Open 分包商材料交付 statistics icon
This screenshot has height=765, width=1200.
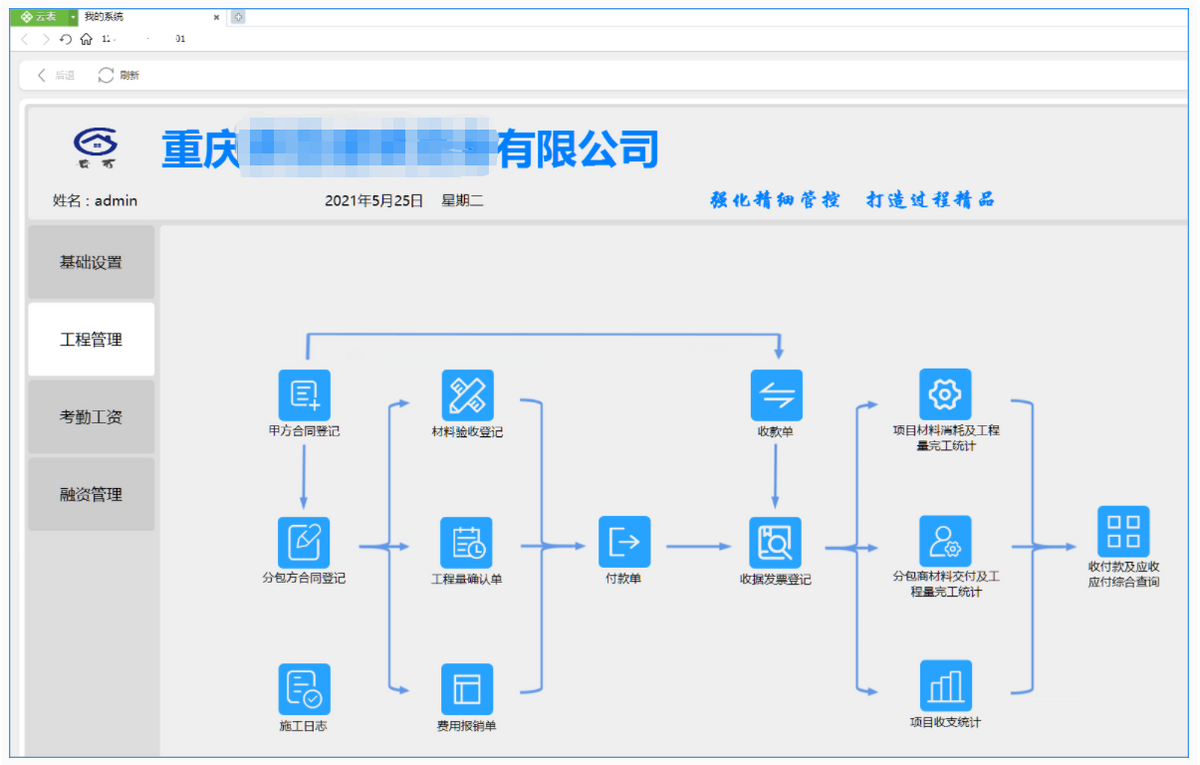point(944,540)
